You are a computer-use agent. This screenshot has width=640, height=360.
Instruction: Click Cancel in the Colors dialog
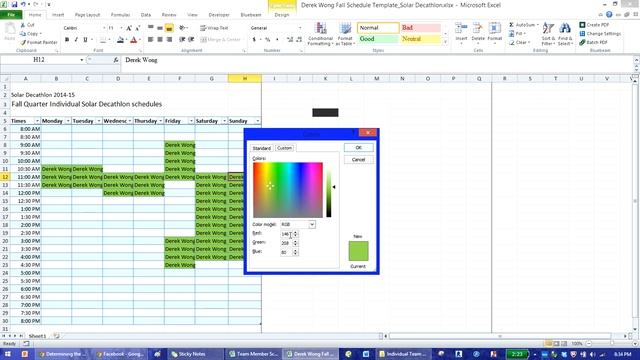click(x=358, y=160)
